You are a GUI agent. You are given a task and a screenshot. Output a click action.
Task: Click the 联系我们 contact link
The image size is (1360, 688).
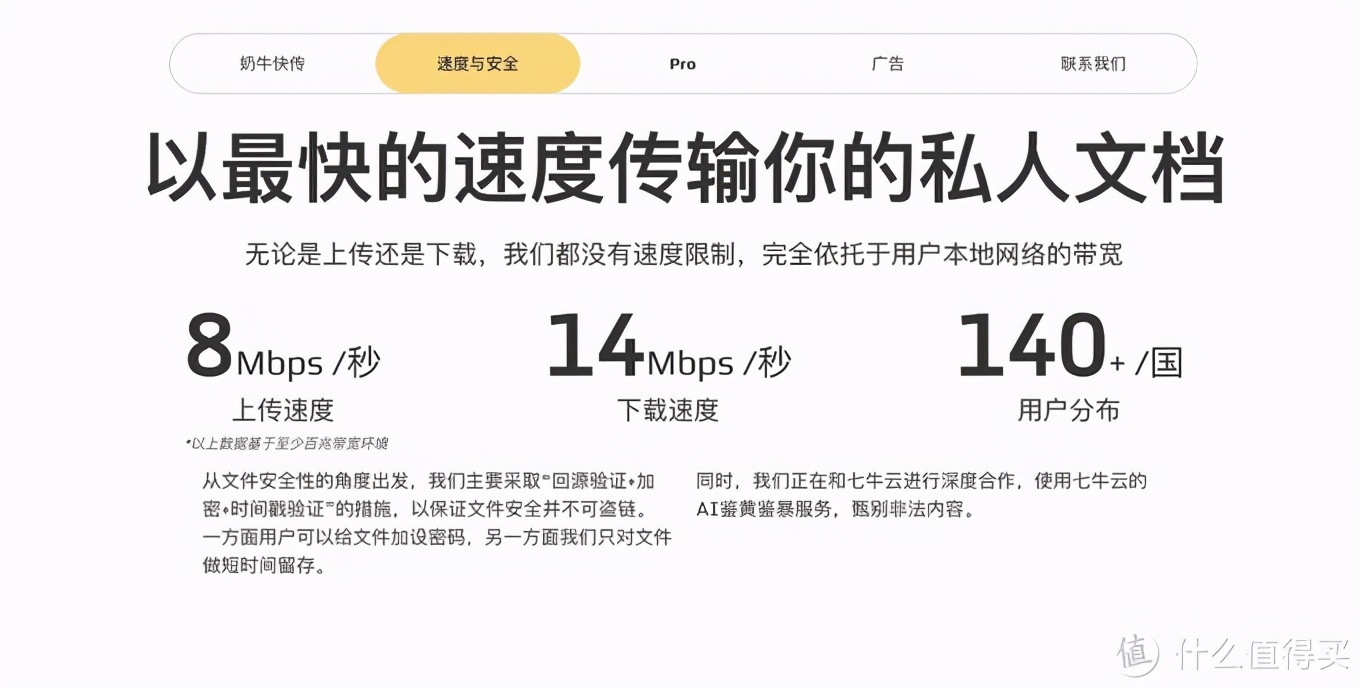[x=1093, y=63]
